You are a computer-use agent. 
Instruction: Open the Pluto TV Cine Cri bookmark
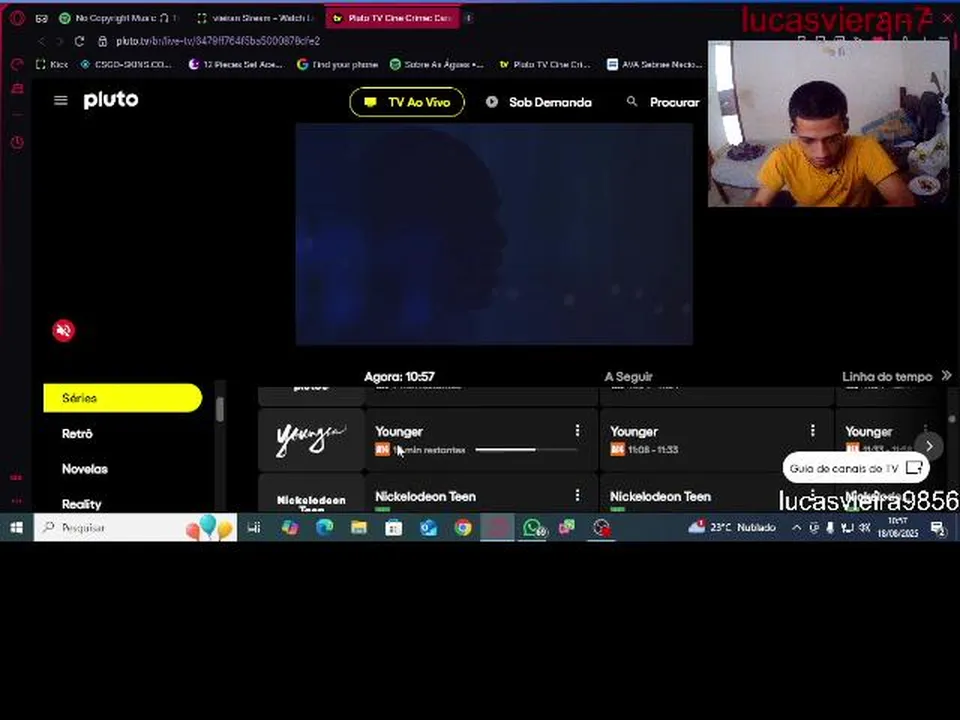(545, 64)
